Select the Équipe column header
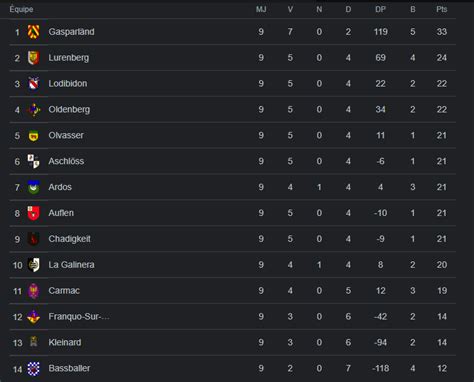 [x=21, y=9]
